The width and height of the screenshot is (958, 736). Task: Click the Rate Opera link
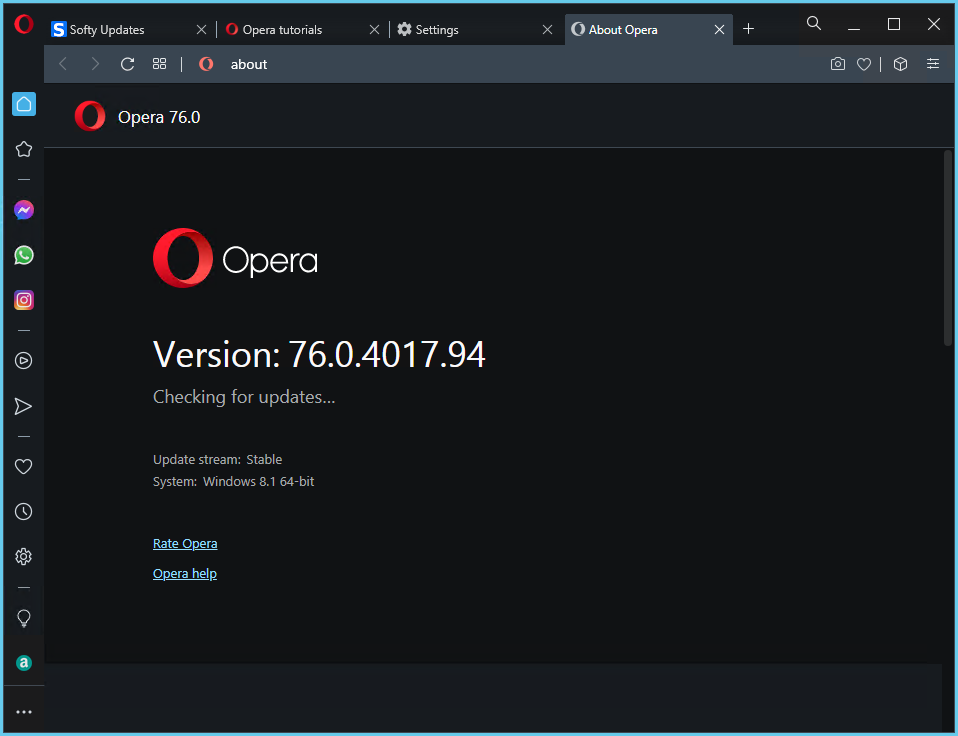(185, 544)
